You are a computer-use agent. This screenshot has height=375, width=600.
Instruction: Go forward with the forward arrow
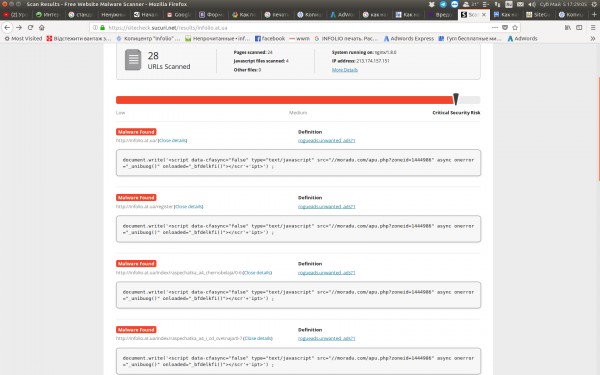click(19, 28)
